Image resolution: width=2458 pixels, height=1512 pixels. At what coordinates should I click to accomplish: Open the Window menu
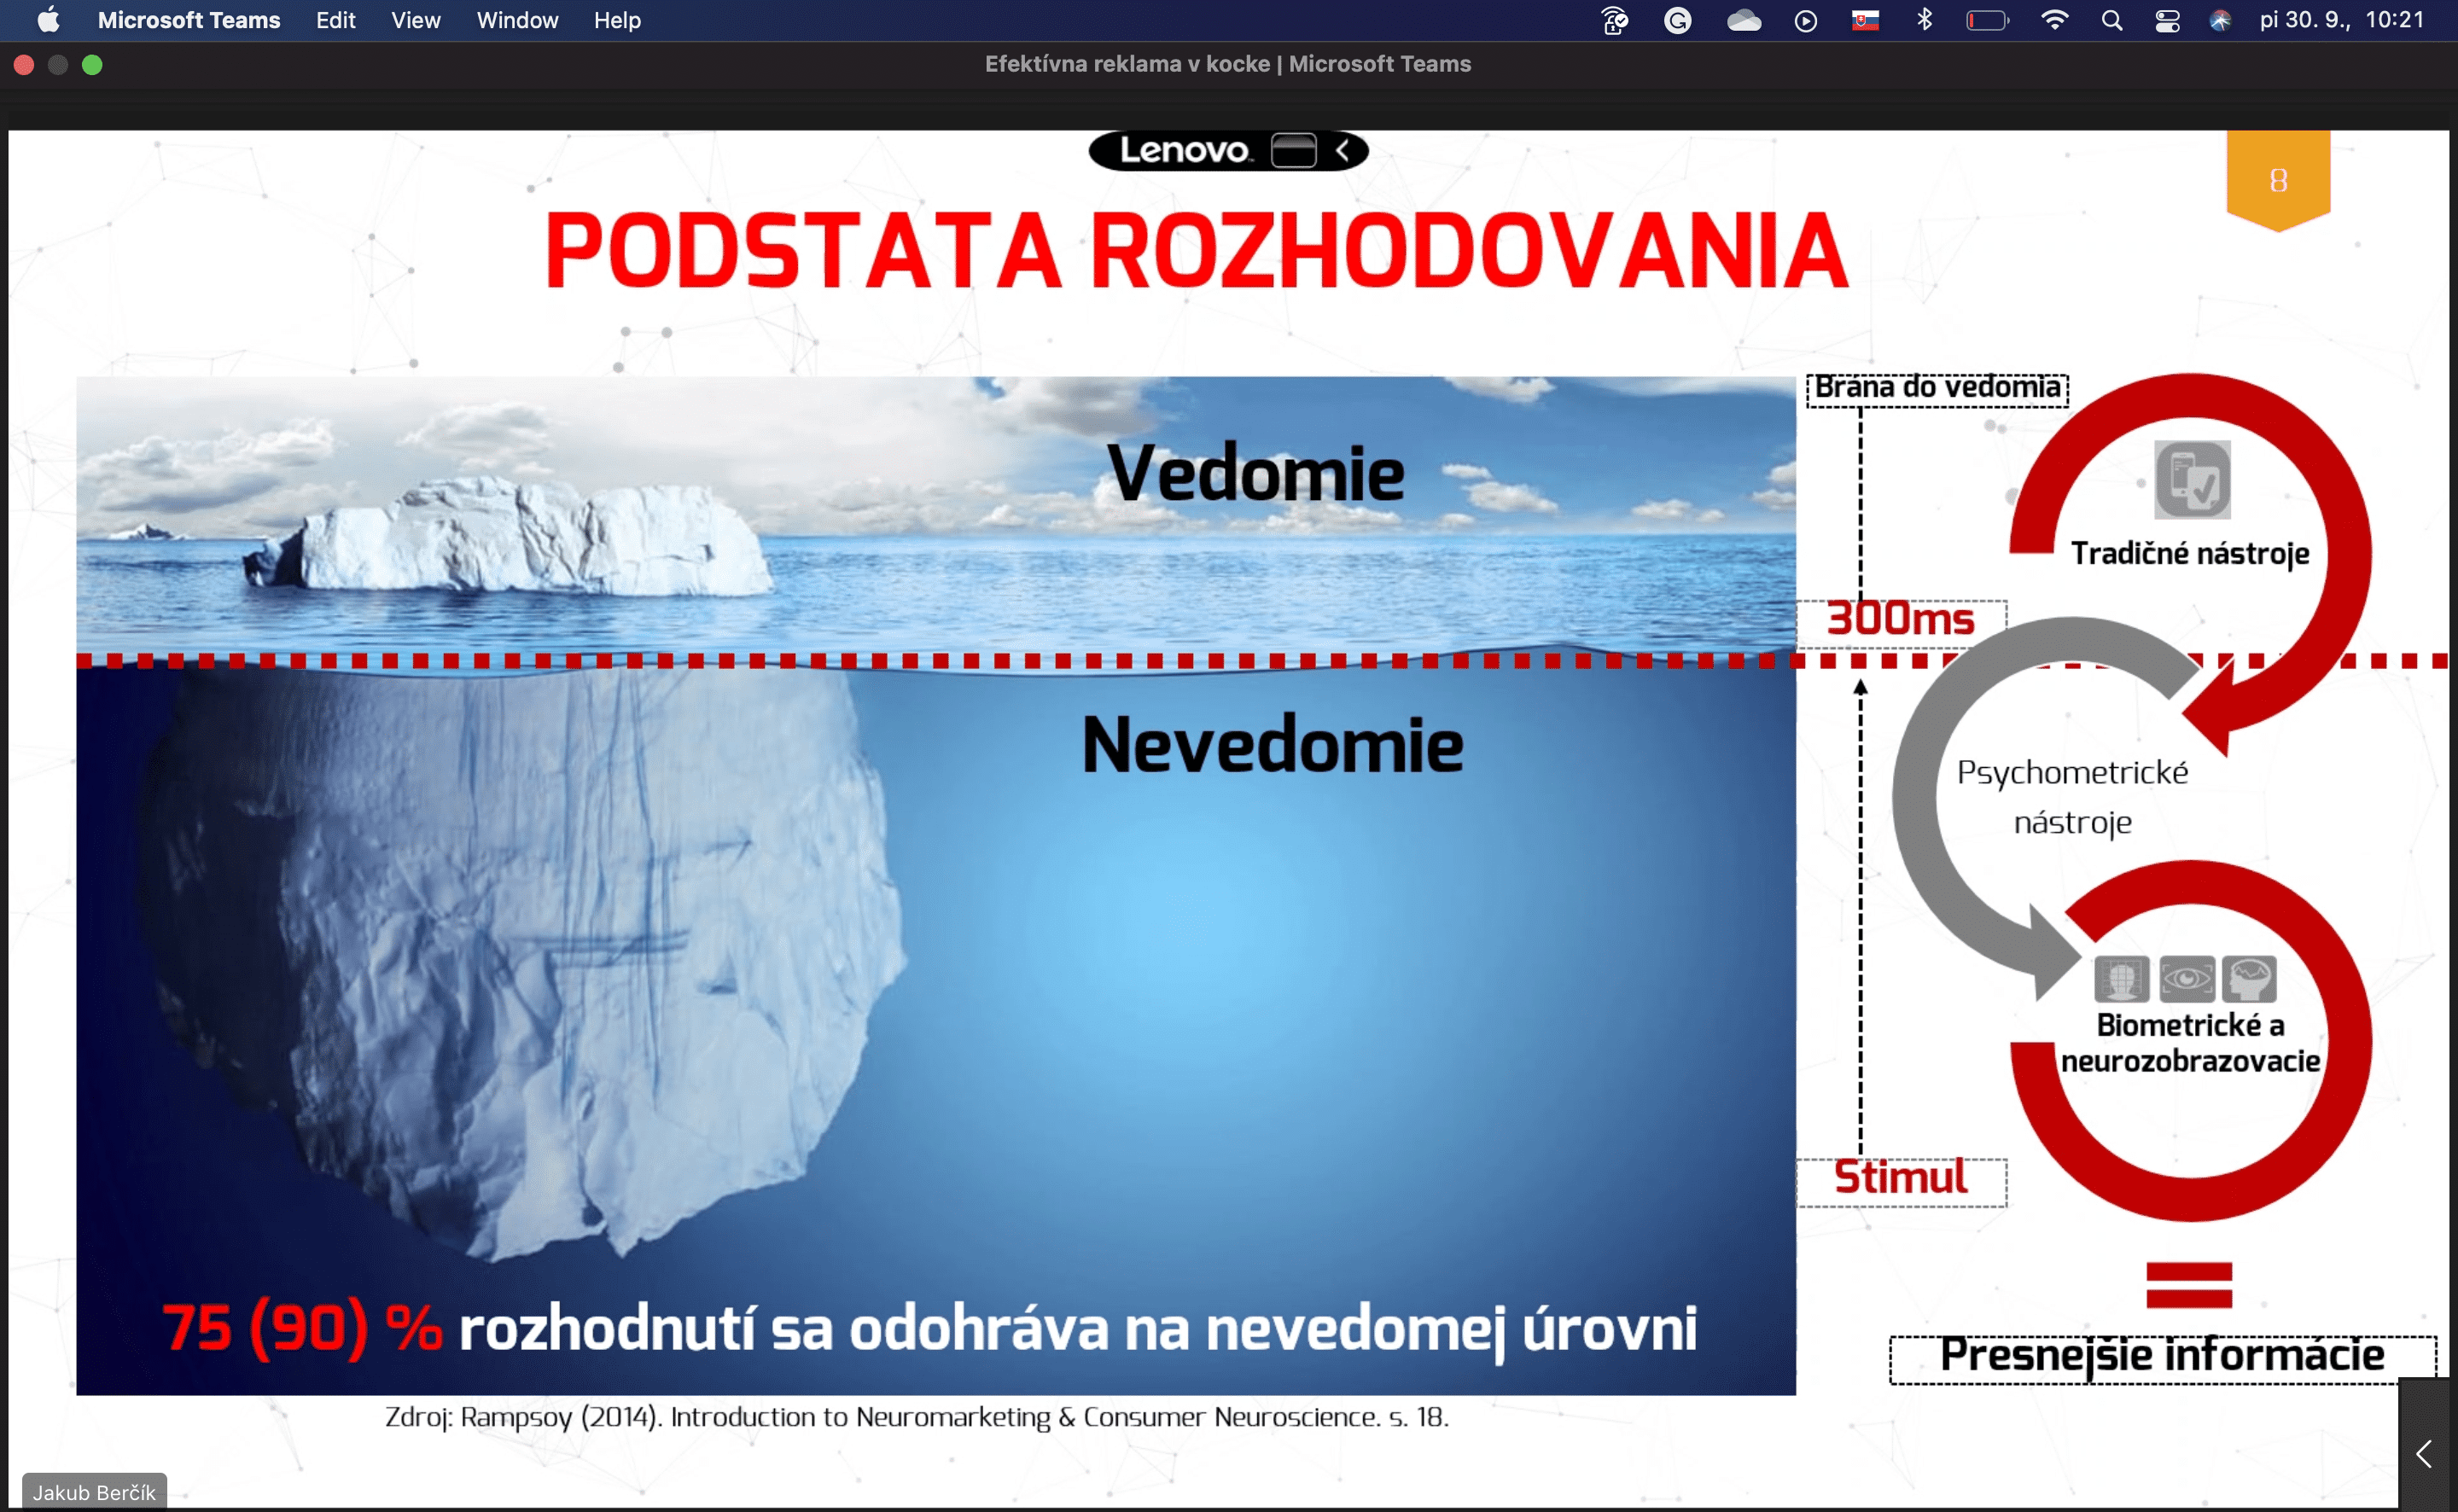click(x=517, y=20)
